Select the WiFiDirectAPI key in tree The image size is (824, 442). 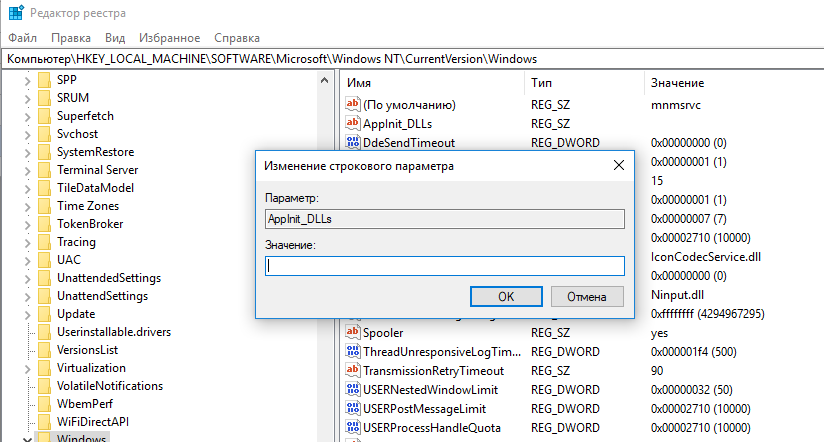93,422
